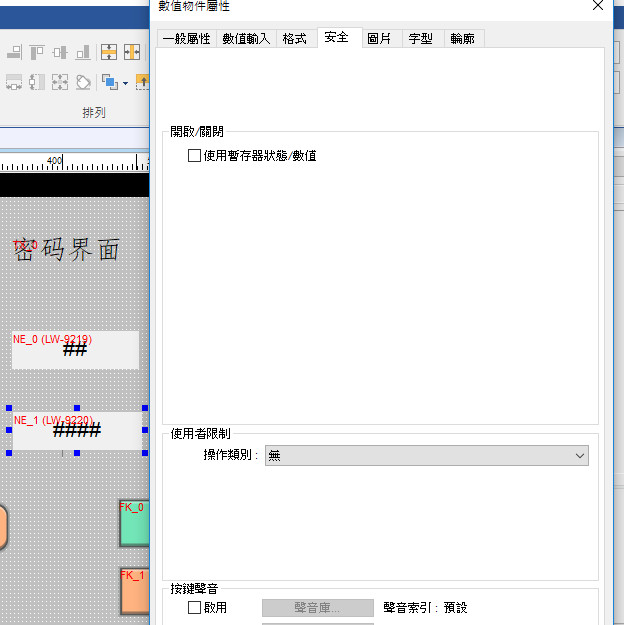
Task: Click the make same height icon
Action: pos(37,82)
